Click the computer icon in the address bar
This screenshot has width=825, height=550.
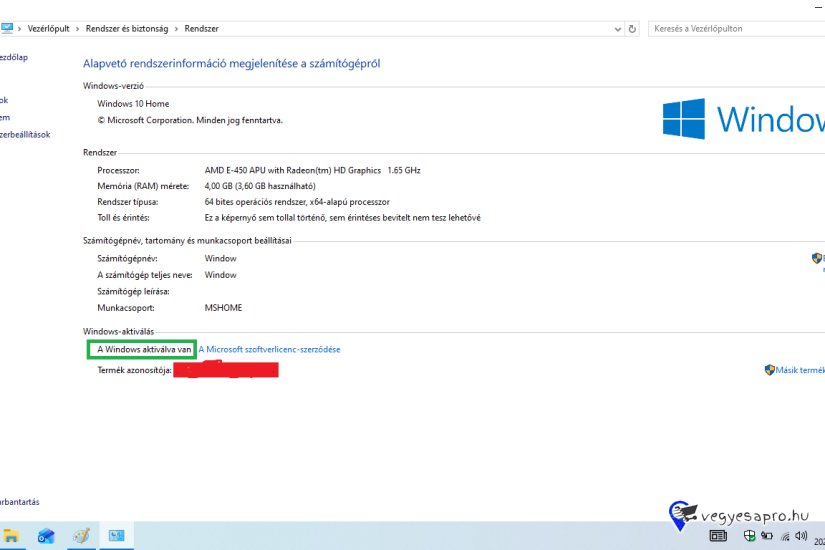tap(7, 29)
